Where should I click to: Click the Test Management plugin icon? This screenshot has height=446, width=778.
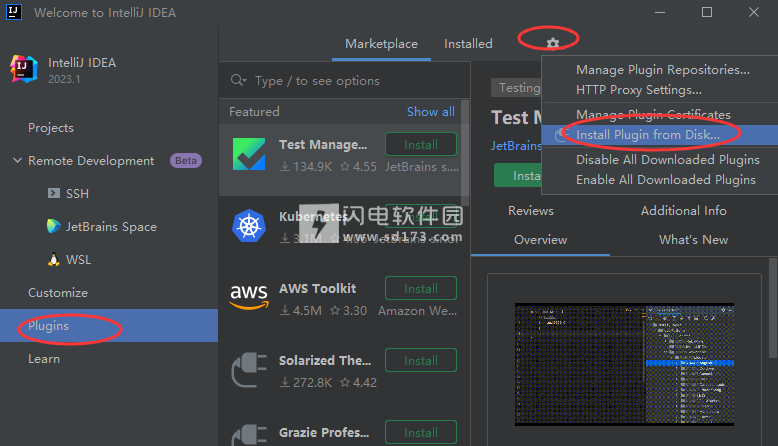249,154
